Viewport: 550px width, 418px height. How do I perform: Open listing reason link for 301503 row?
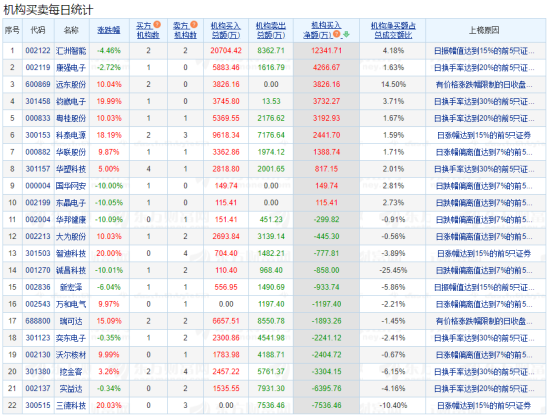tap(484, 253)
